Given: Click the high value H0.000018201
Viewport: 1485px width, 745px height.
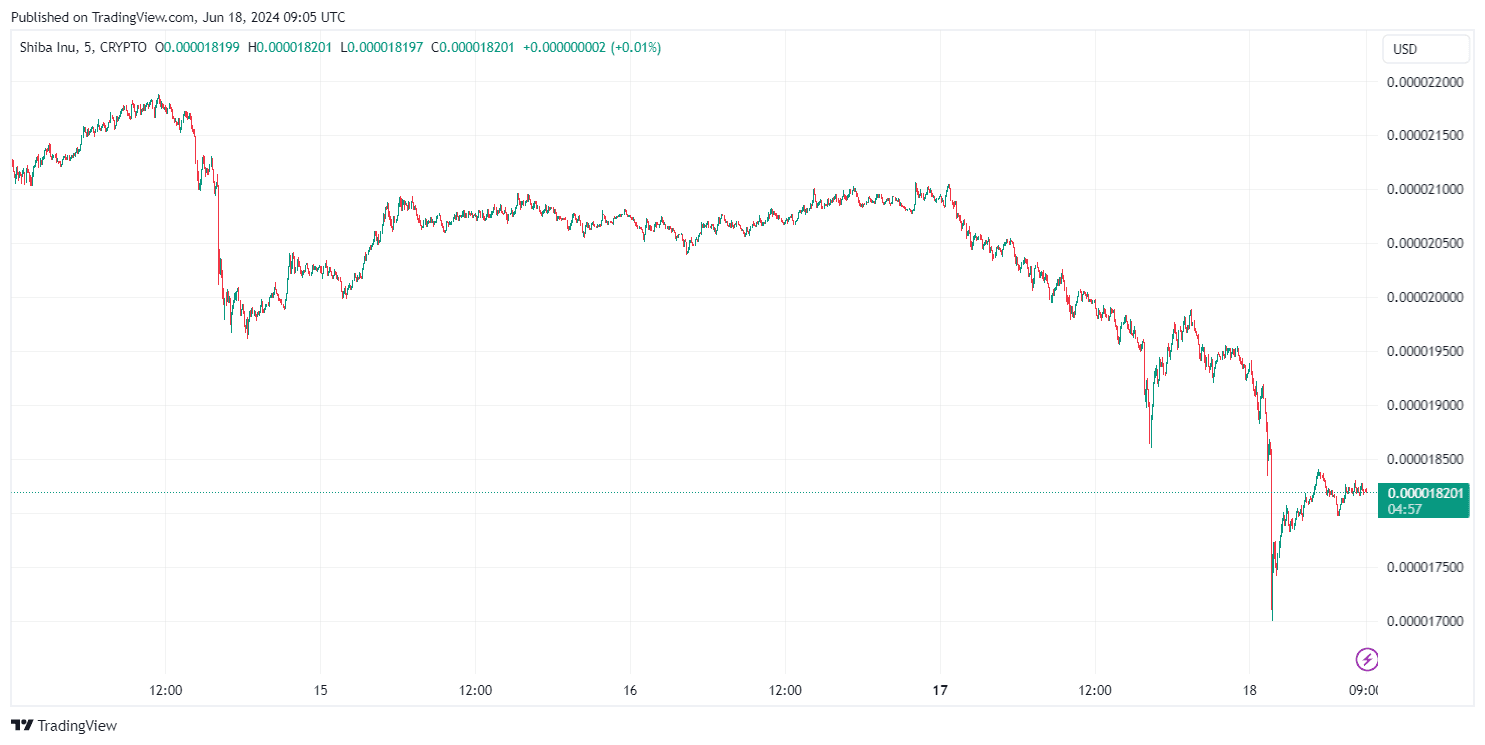Looking at the screenshot, I should pyautogui.click(x=290, y=47).
